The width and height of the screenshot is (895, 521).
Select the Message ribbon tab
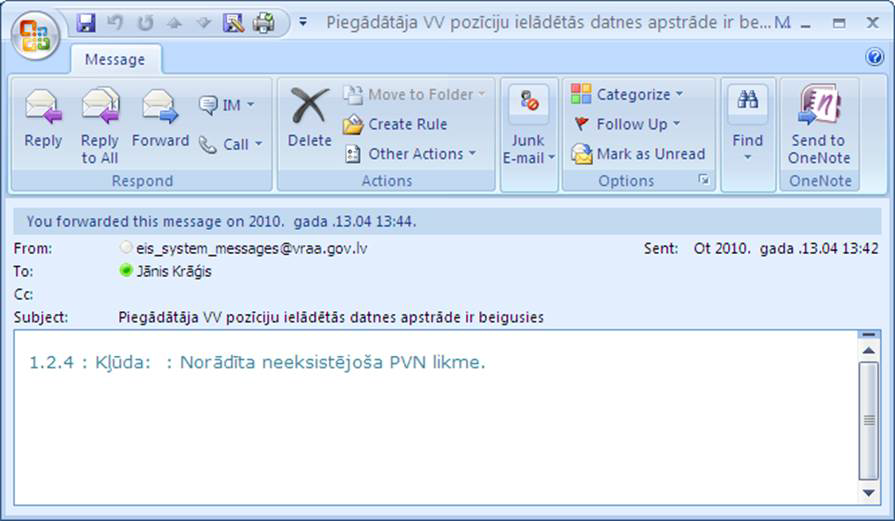pyautogui.click(x=114, y=59)
